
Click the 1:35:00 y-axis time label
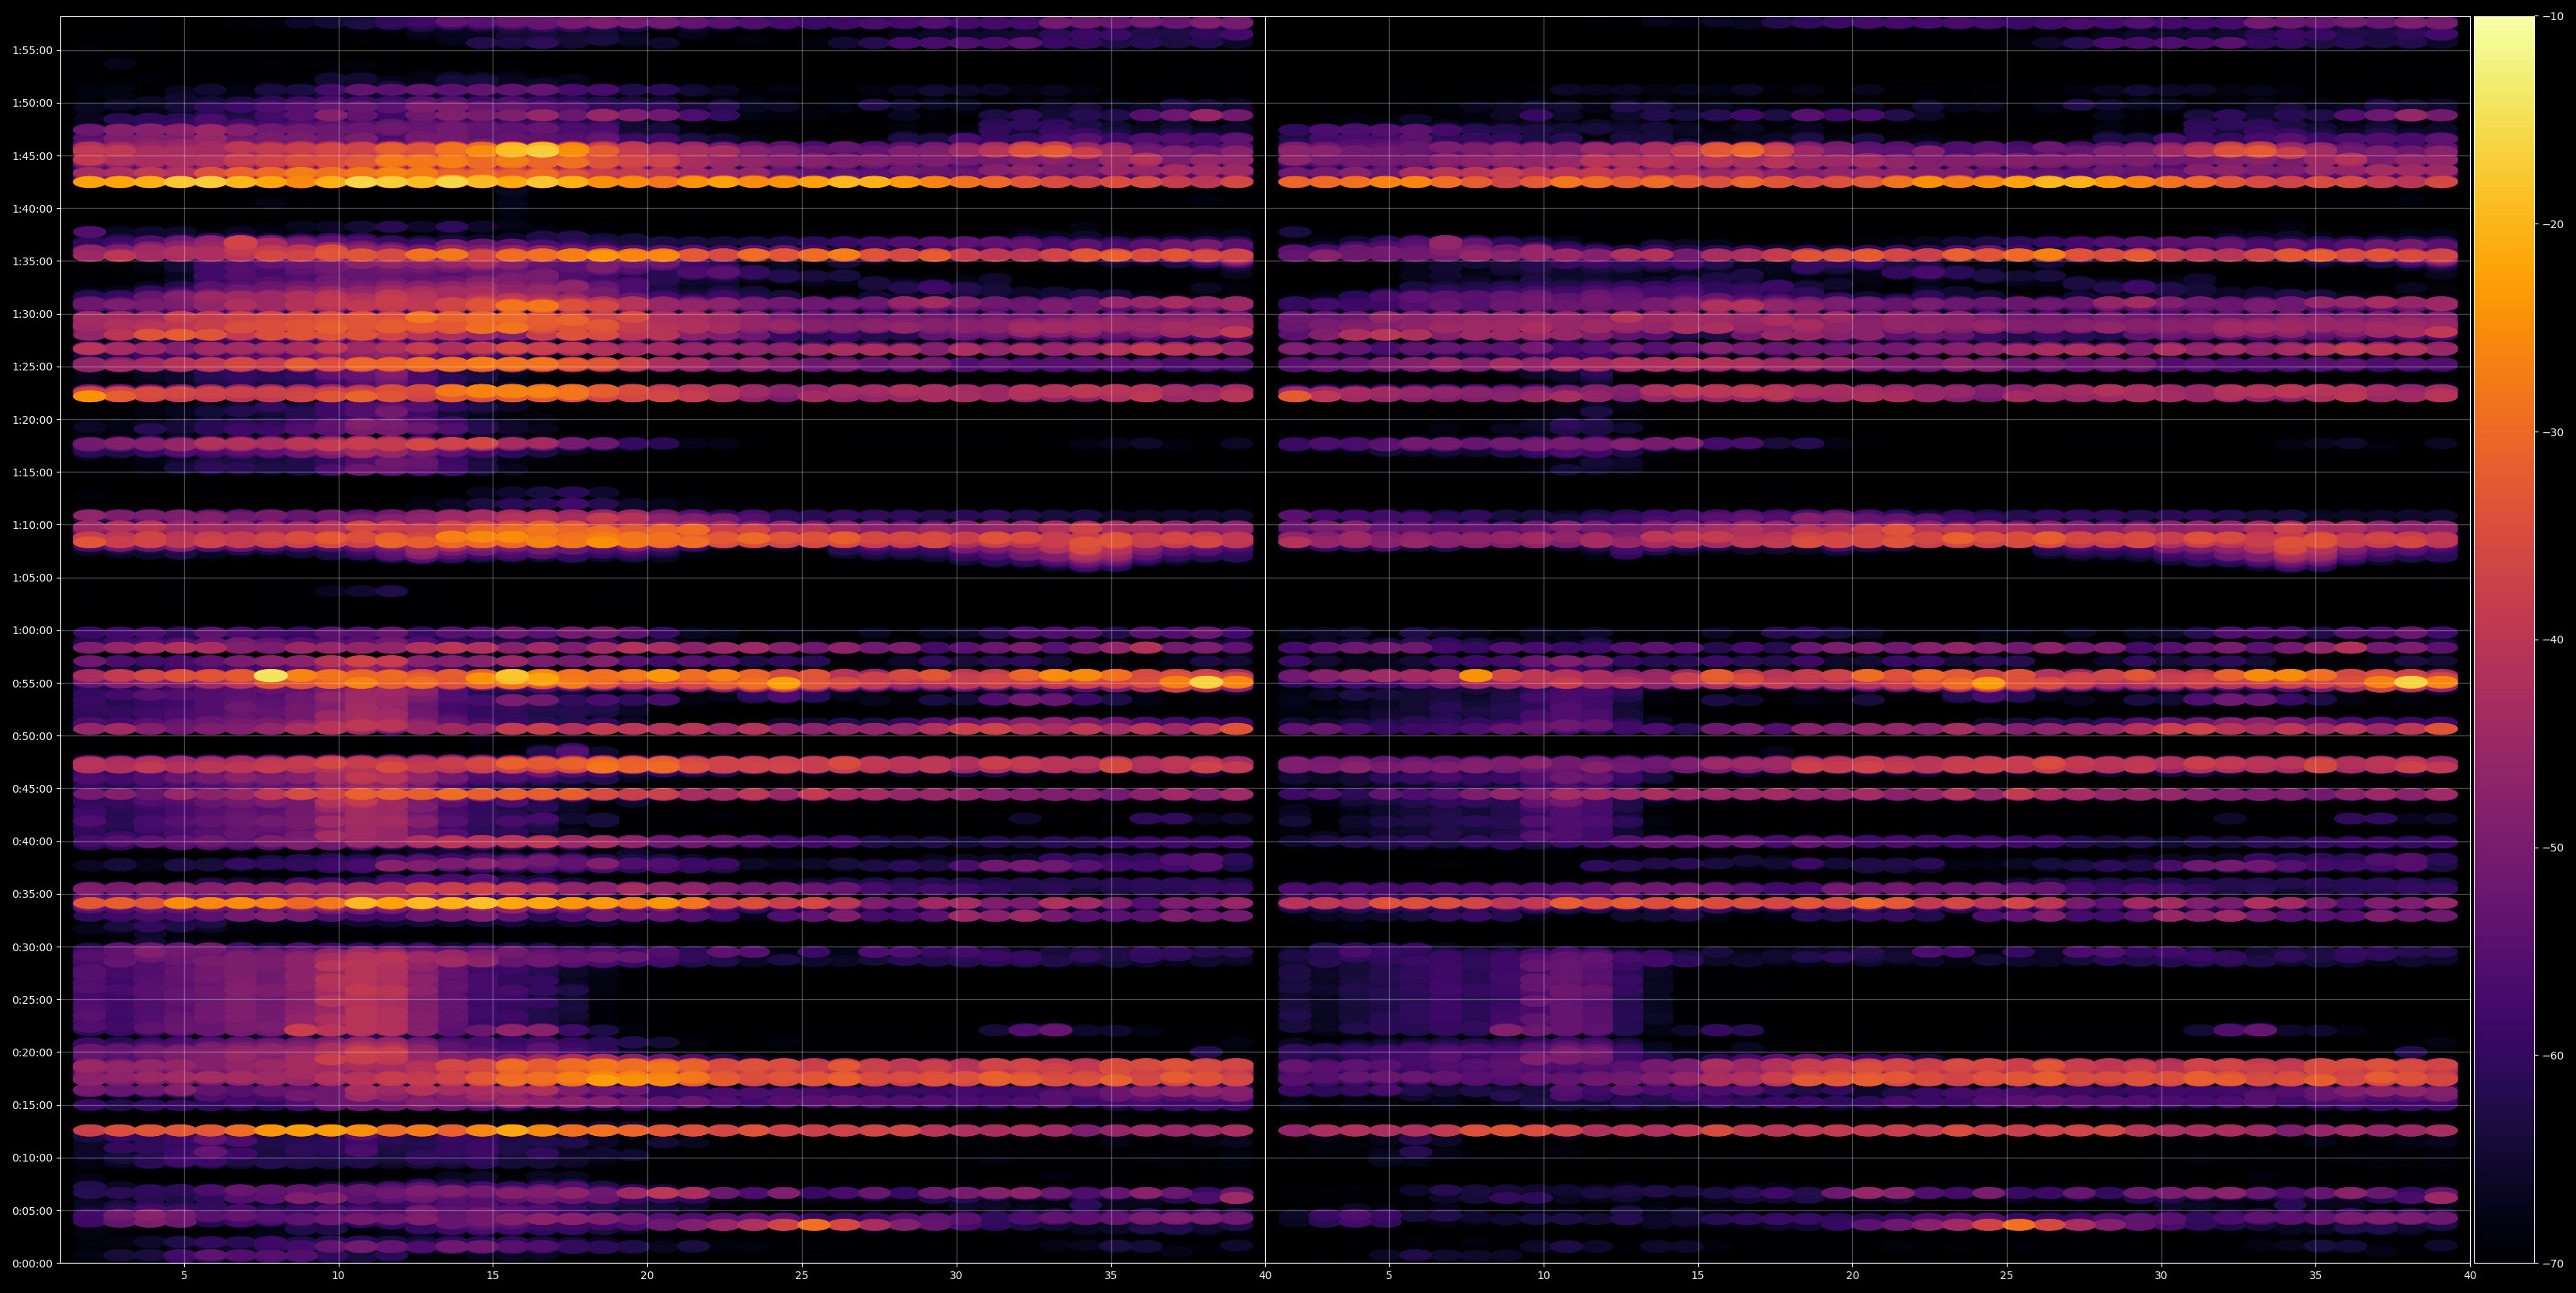(32, 262)
